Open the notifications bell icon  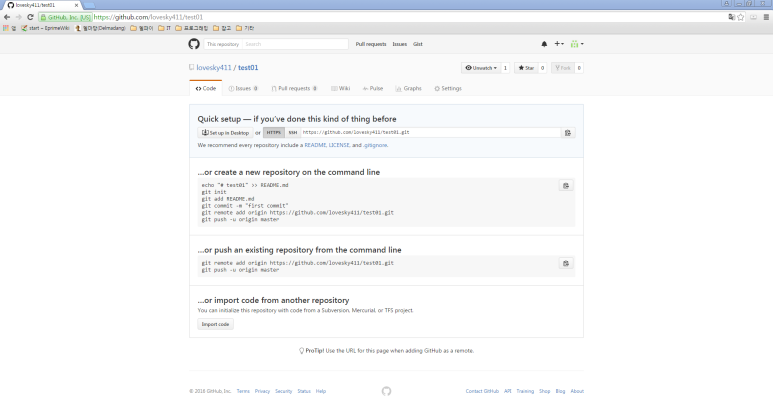pyautogui.click(x=544, y=44)
